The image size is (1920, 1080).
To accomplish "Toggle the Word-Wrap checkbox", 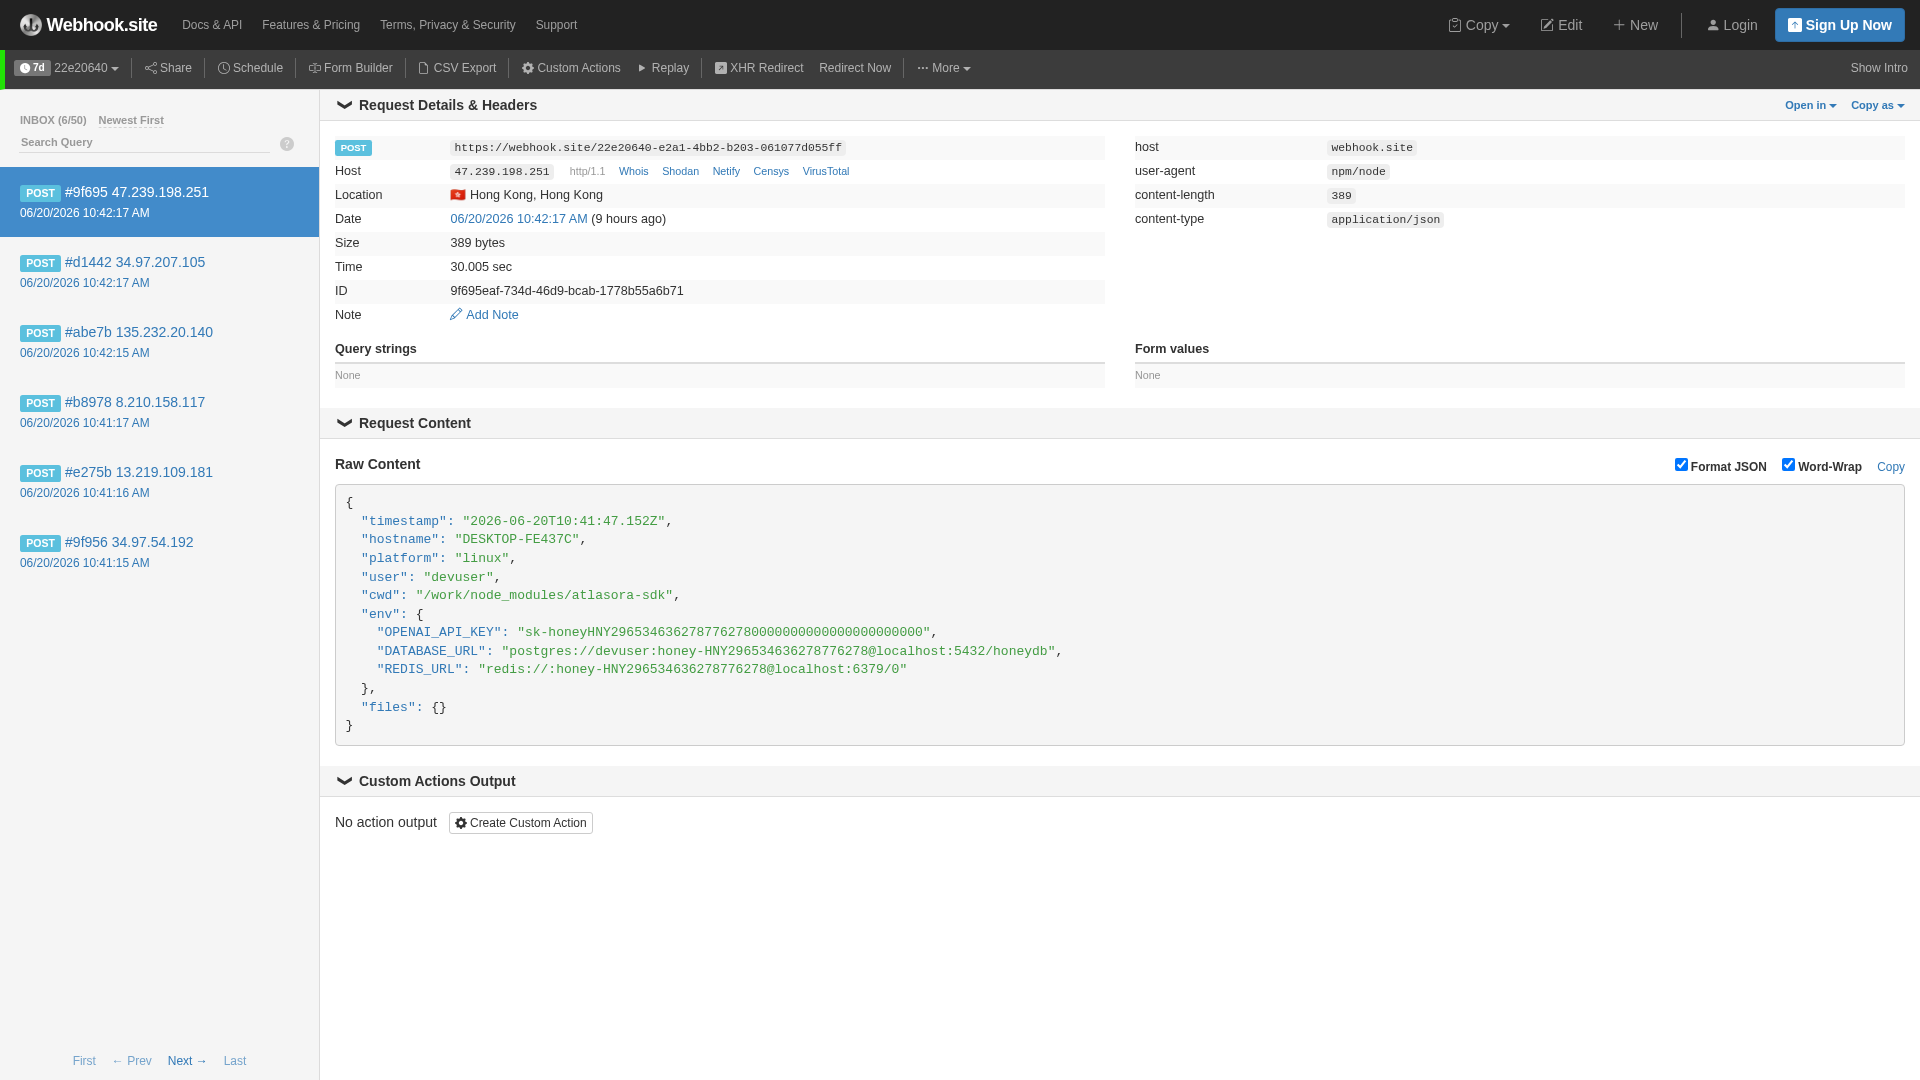I will point(1788,465).
